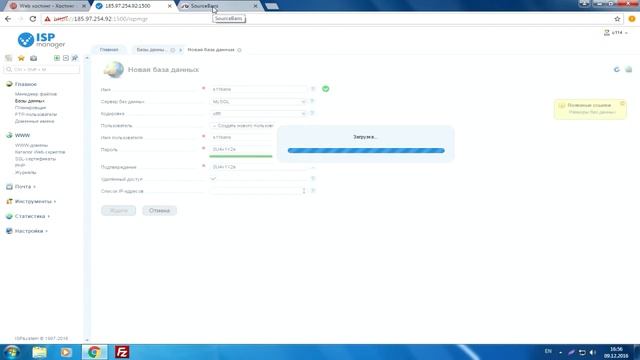
Task: Click the security warning icon in address bar
Action: point(47,19)
